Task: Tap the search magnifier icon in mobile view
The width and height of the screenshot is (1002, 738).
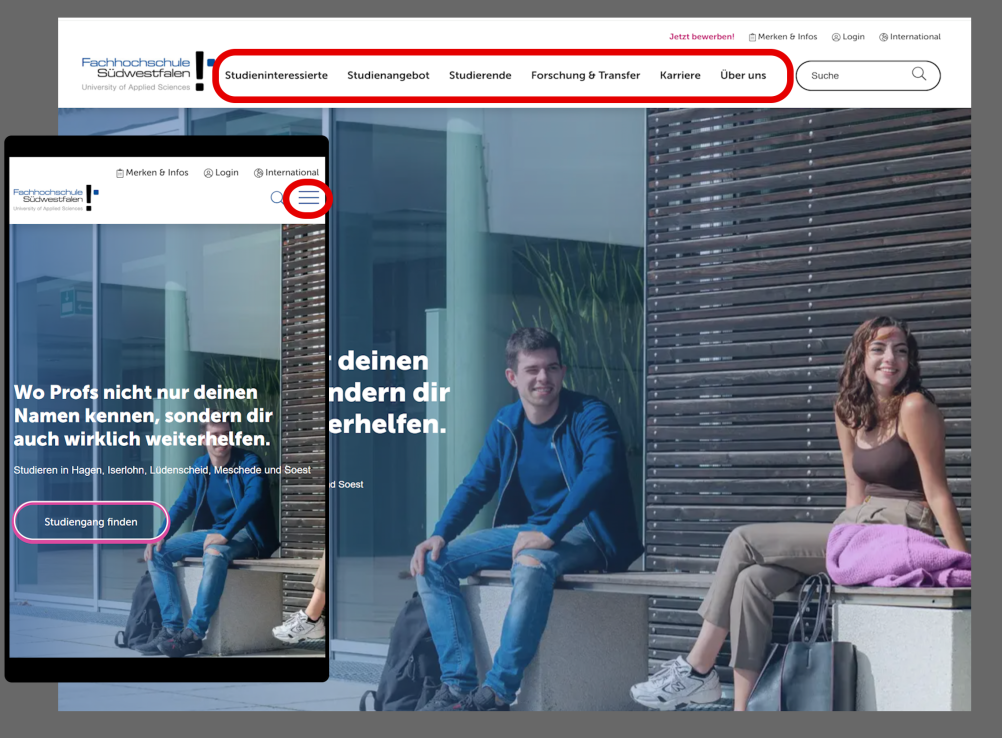Action: 278,198
